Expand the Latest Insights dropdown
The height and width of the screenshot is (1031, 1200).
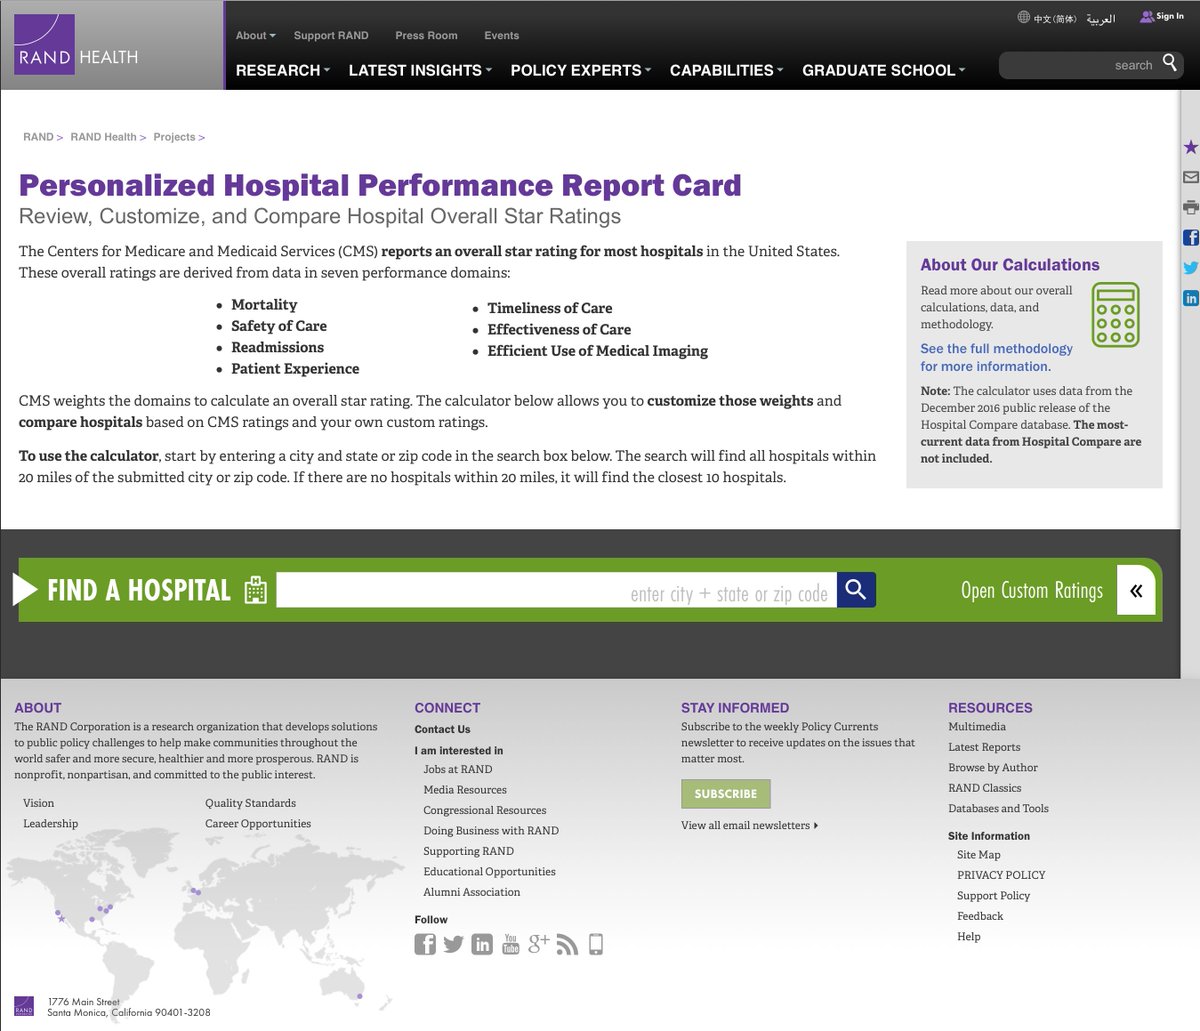(420, 70)
